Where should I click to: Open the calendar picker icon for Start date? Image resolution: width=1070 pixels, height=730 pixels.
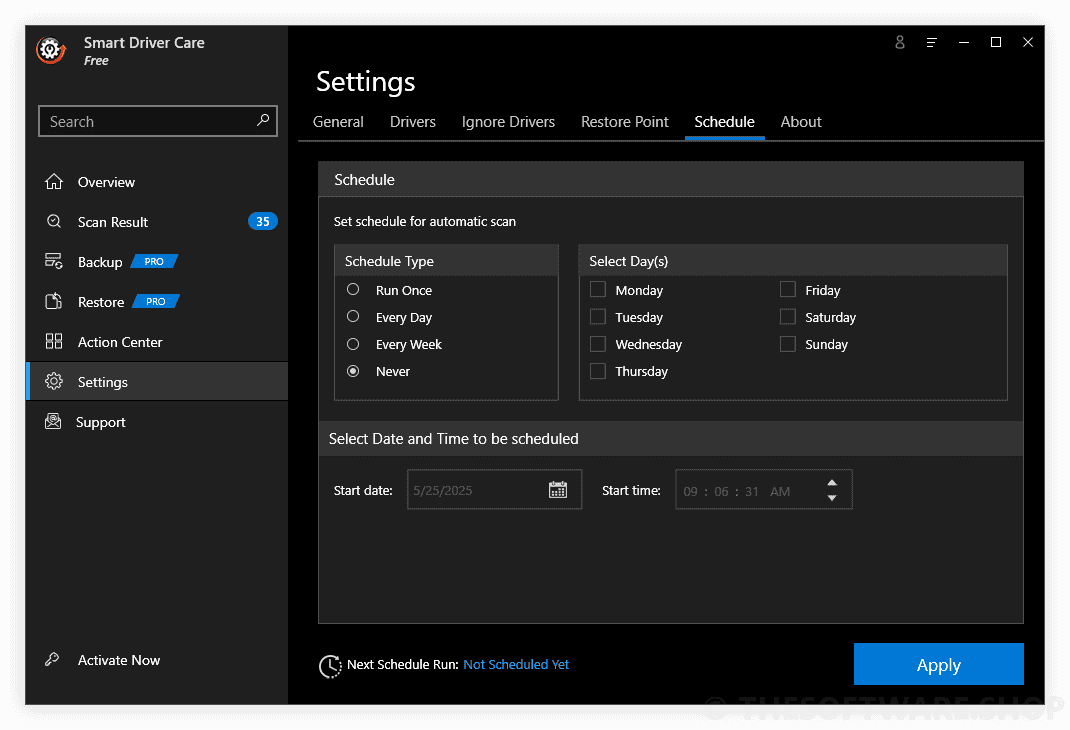tap(558, 489)
